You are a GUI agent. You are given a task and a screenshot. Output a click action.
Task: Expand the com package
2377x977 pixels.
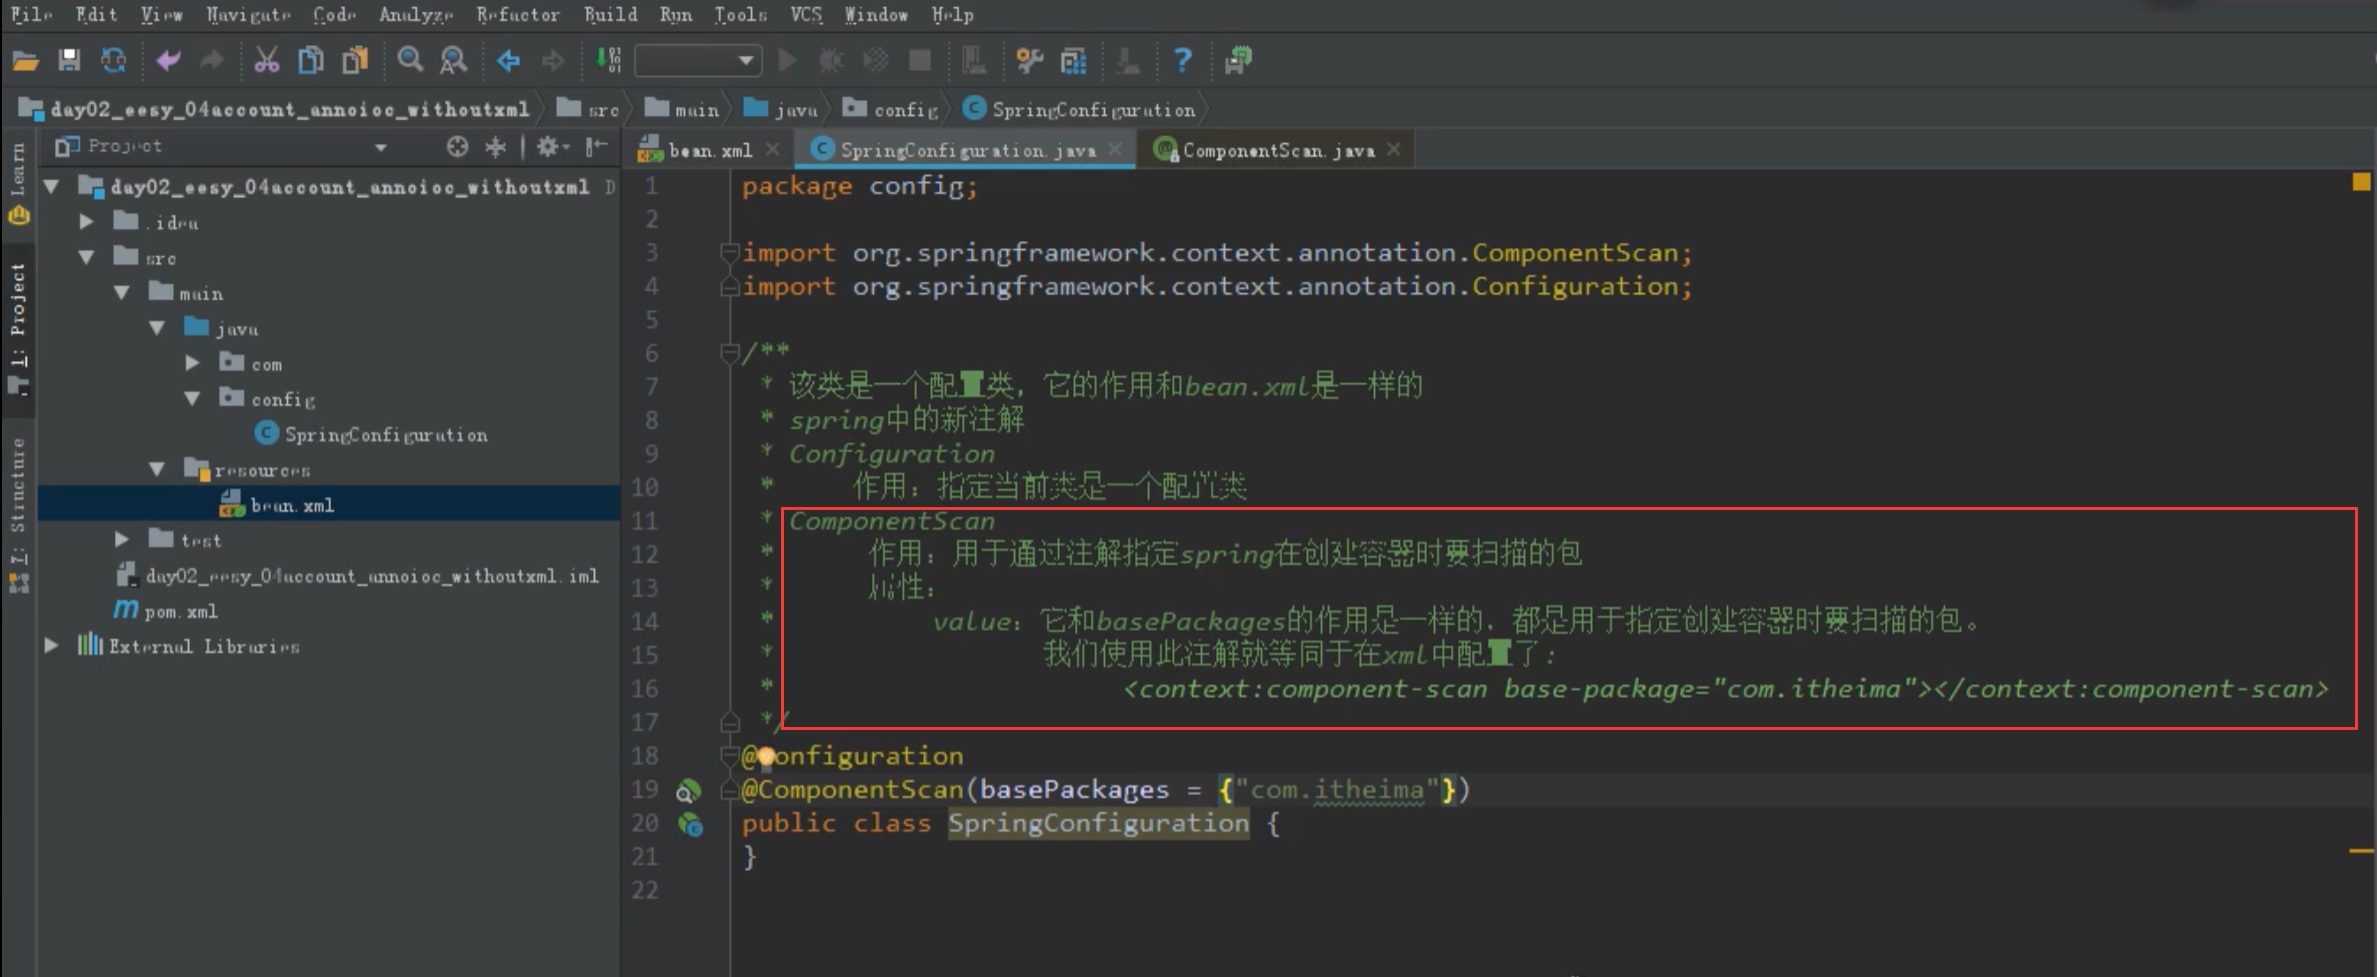[x=193, y=363]
